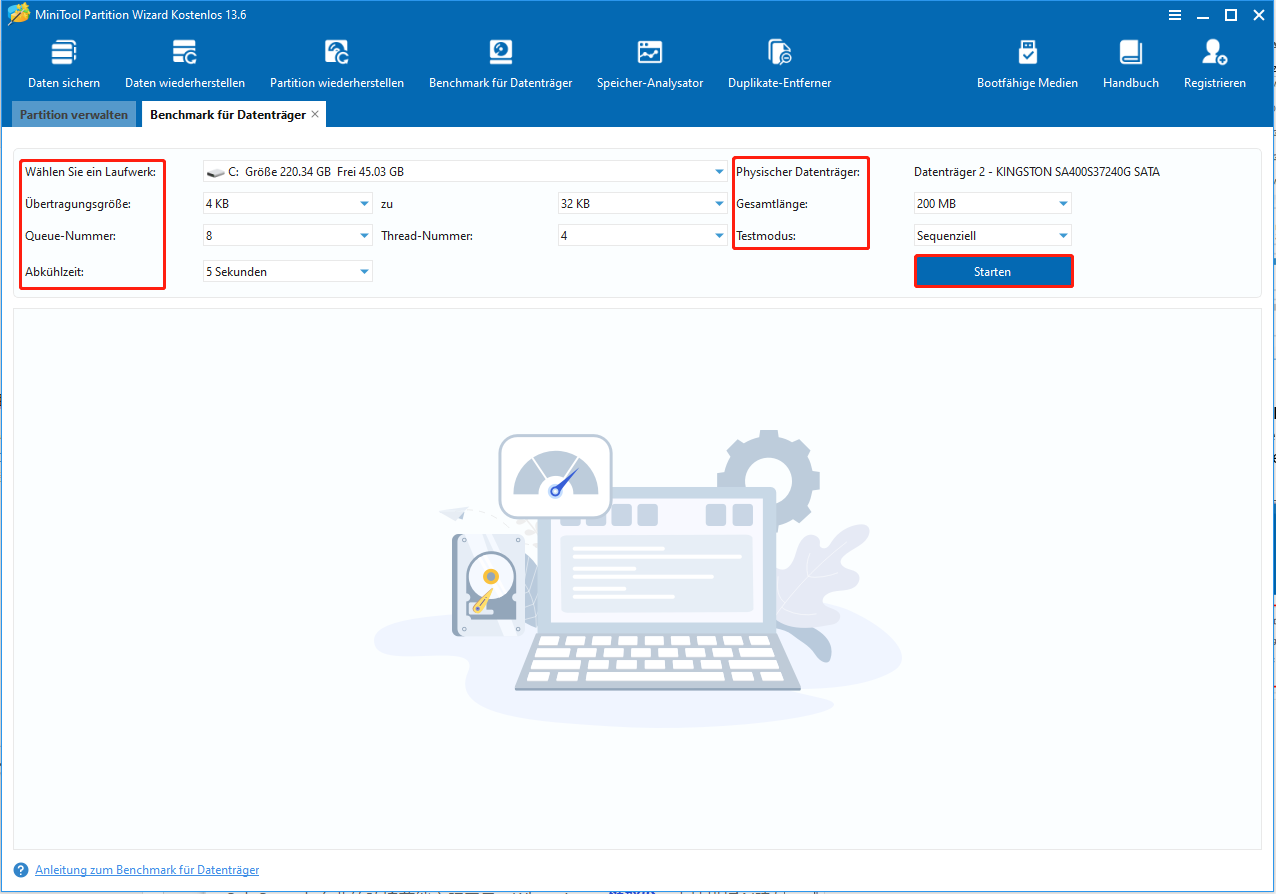Click the Starten button

click(x=993, y=272)
